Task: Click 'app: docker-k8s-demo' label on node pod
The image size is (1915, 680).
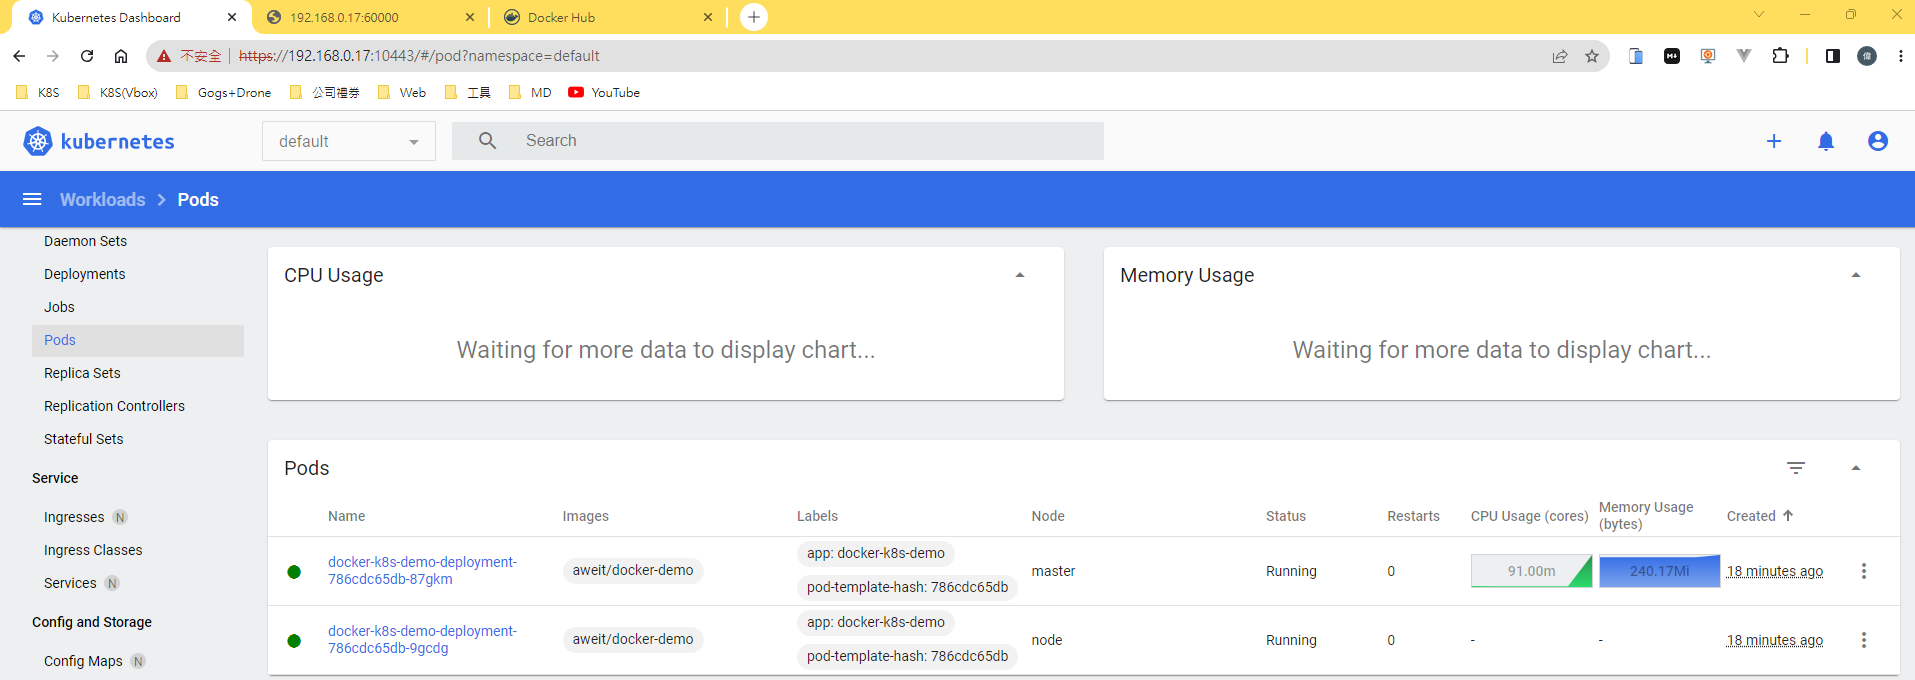Action: 876,622
